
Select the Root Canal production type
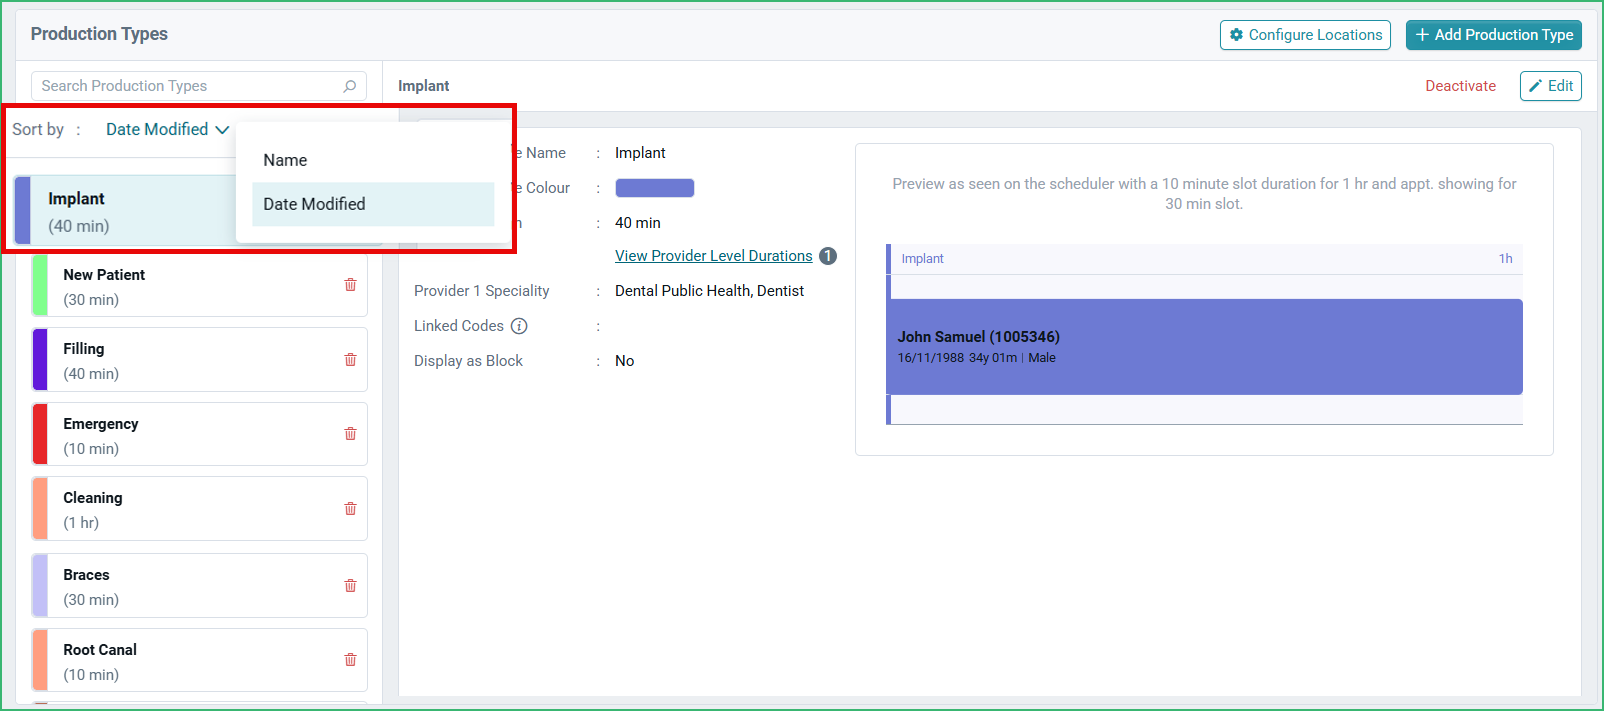pos(199,660)
